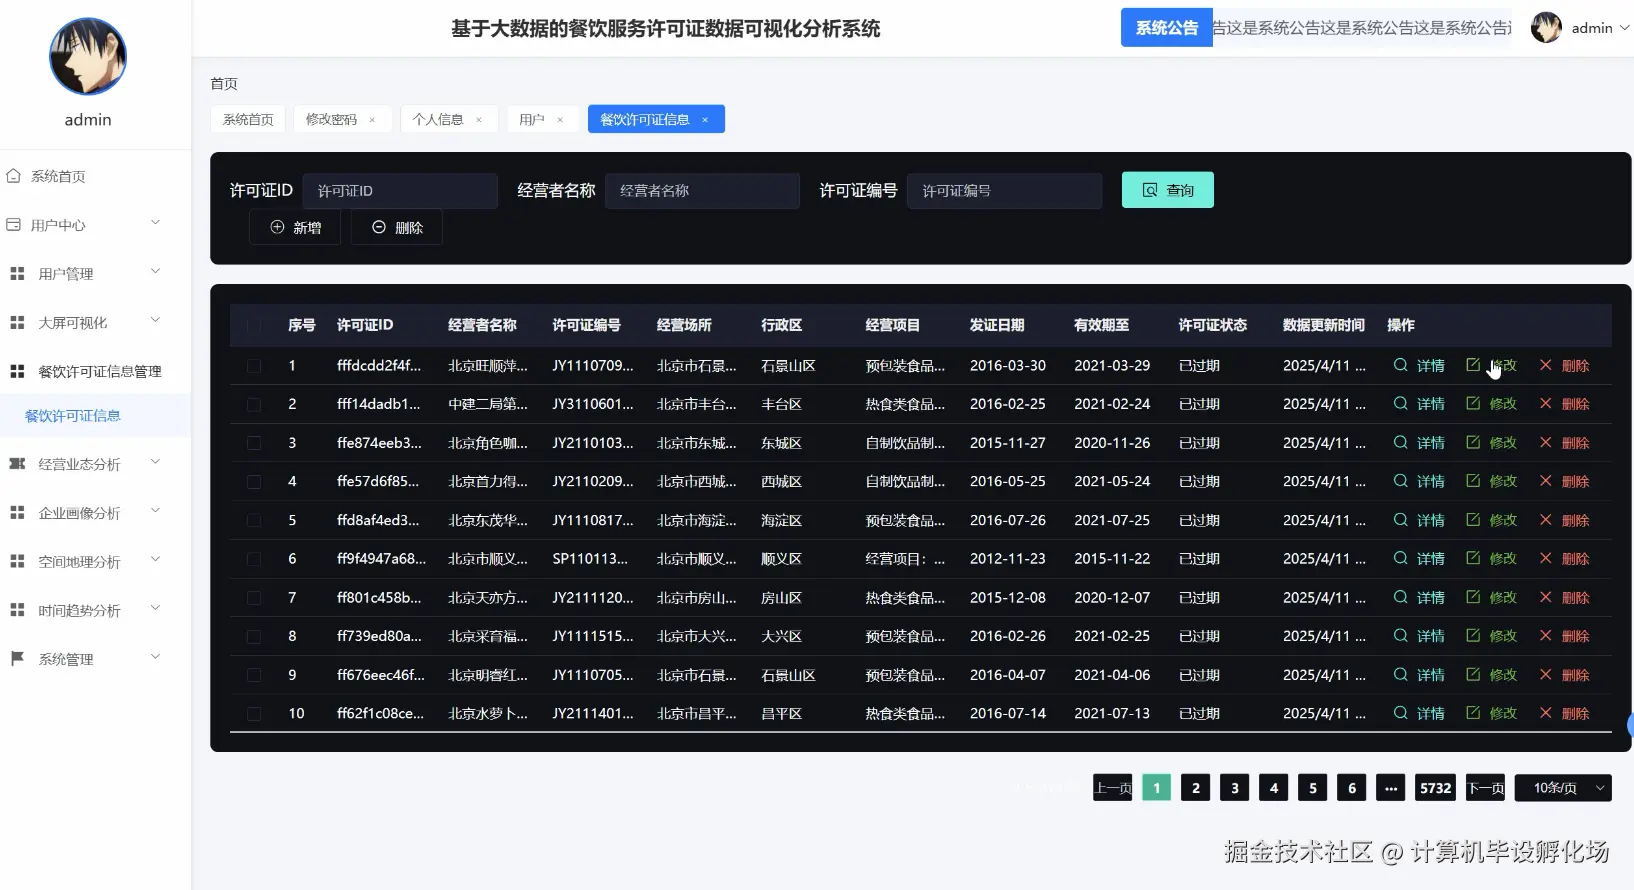Expand the 用户管理 menu chevron
The width and height of the screenshot is (1634, 890).
point(155,271)
